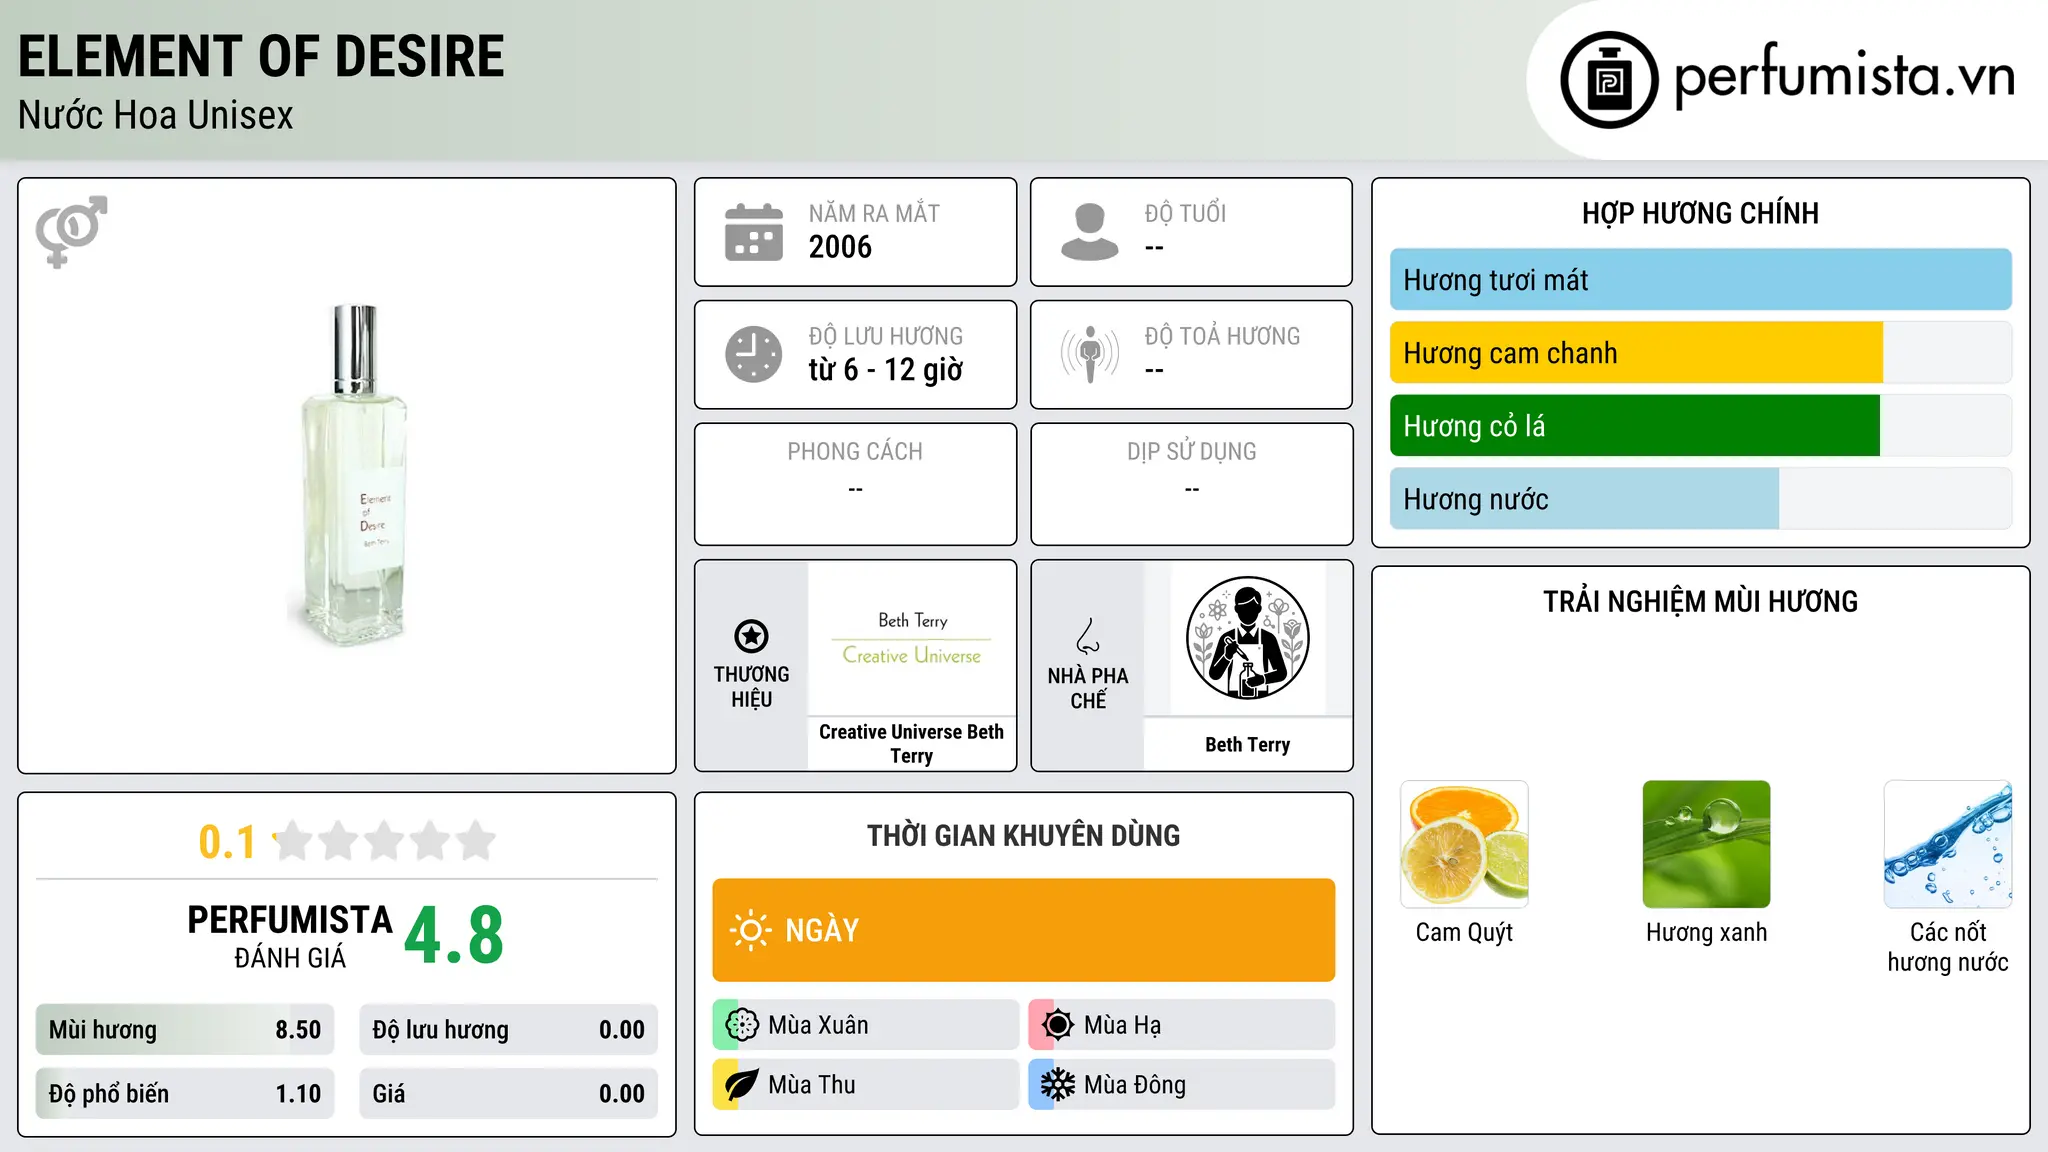Click the ĐỘ TUỔI label
Screen dimensions: 2048x1152
click(x=1185, y=214)
